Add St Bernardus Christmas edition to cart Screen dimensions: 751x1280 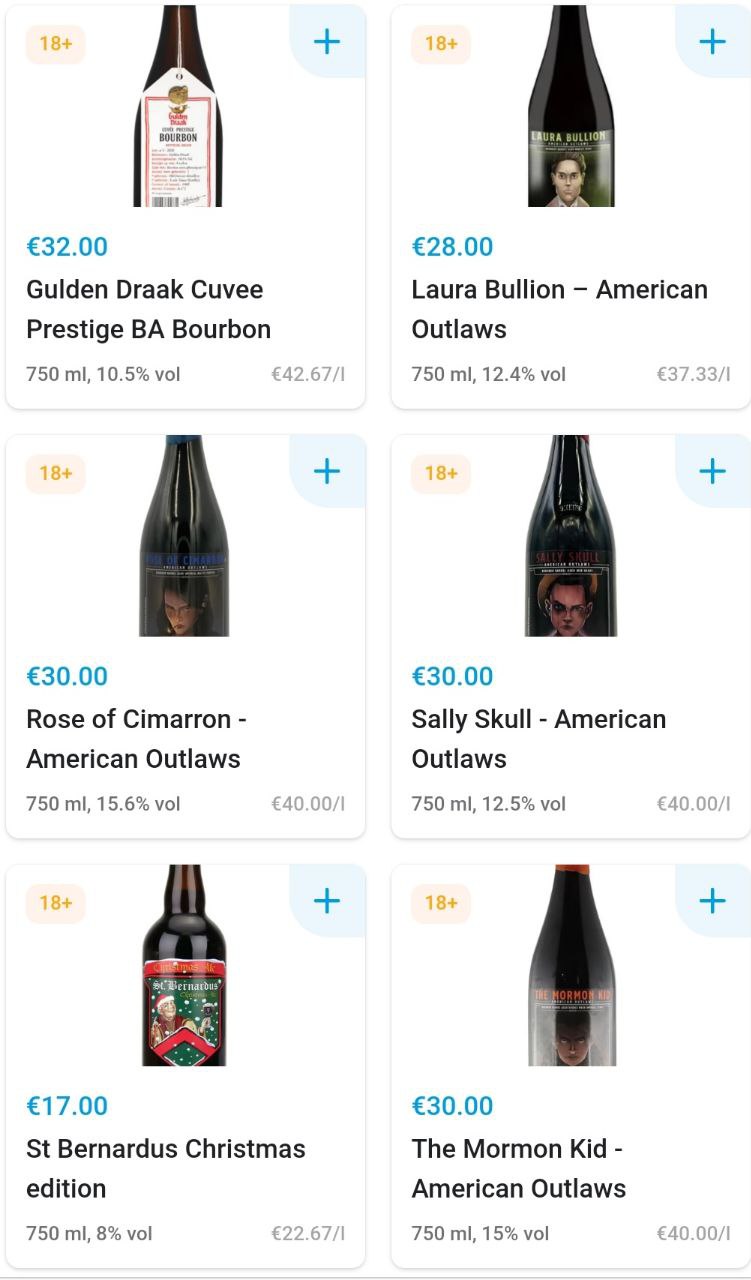327,901
